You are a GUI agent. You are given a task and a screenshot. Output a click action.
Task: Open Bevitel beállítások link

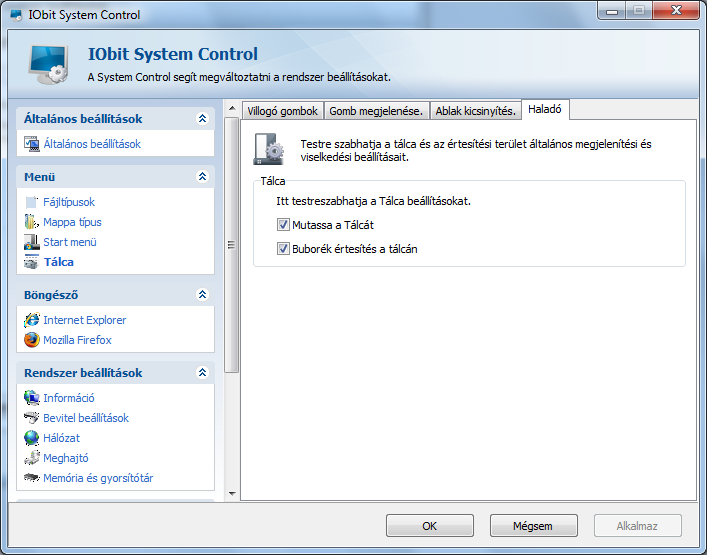[x=86, y=418]
